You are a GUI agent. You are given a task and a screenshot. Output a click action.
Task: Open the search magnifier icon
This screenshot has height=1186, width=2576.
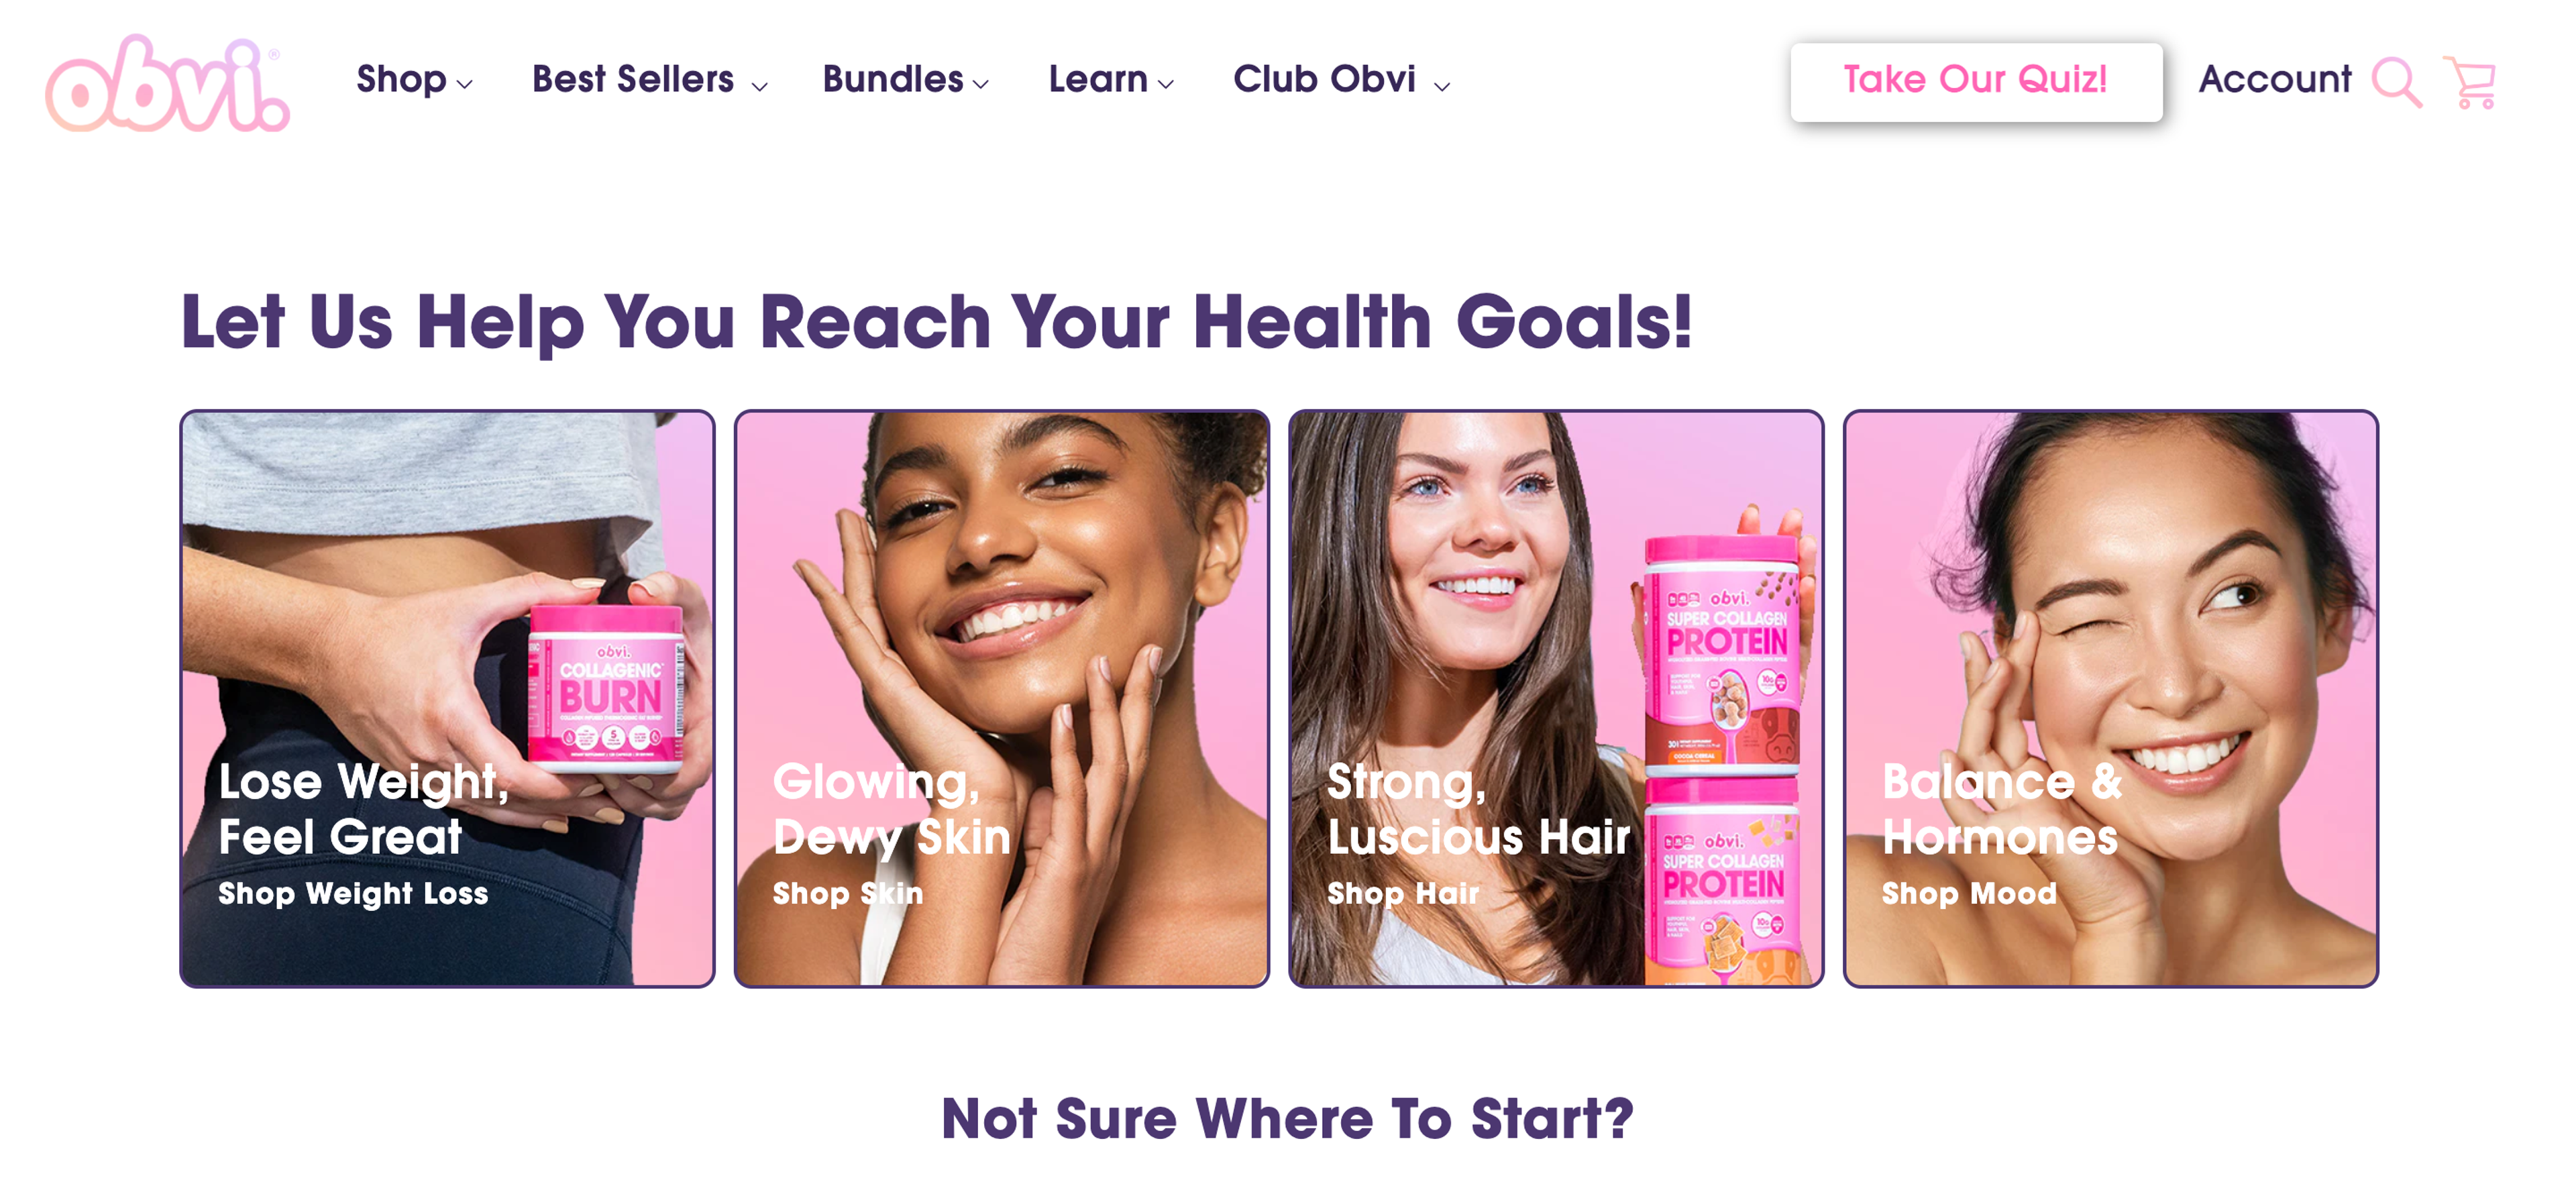2396,81
